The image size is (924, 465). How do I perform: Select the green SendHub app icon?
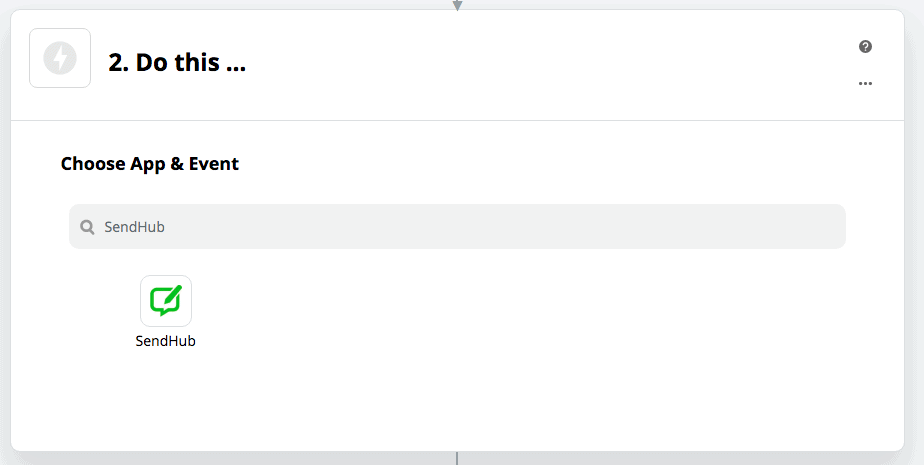[x=166, y=301]
